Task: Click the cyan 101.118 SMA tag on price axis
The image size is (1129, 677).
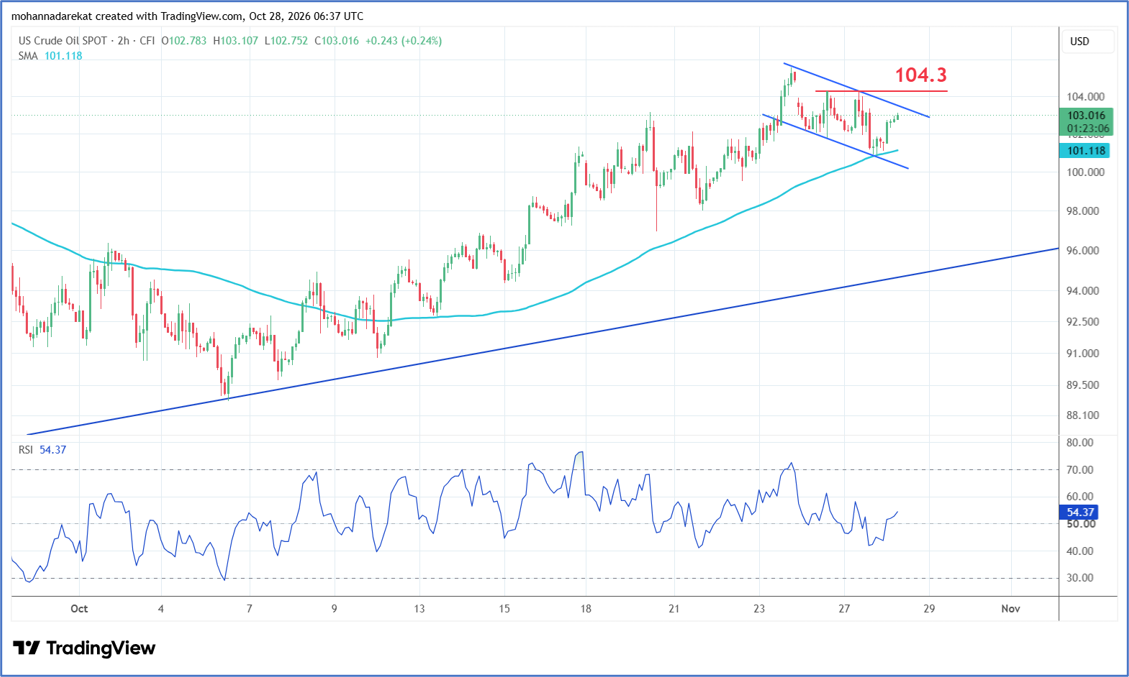Action: pyautogui.click(x=1085, y=151)
